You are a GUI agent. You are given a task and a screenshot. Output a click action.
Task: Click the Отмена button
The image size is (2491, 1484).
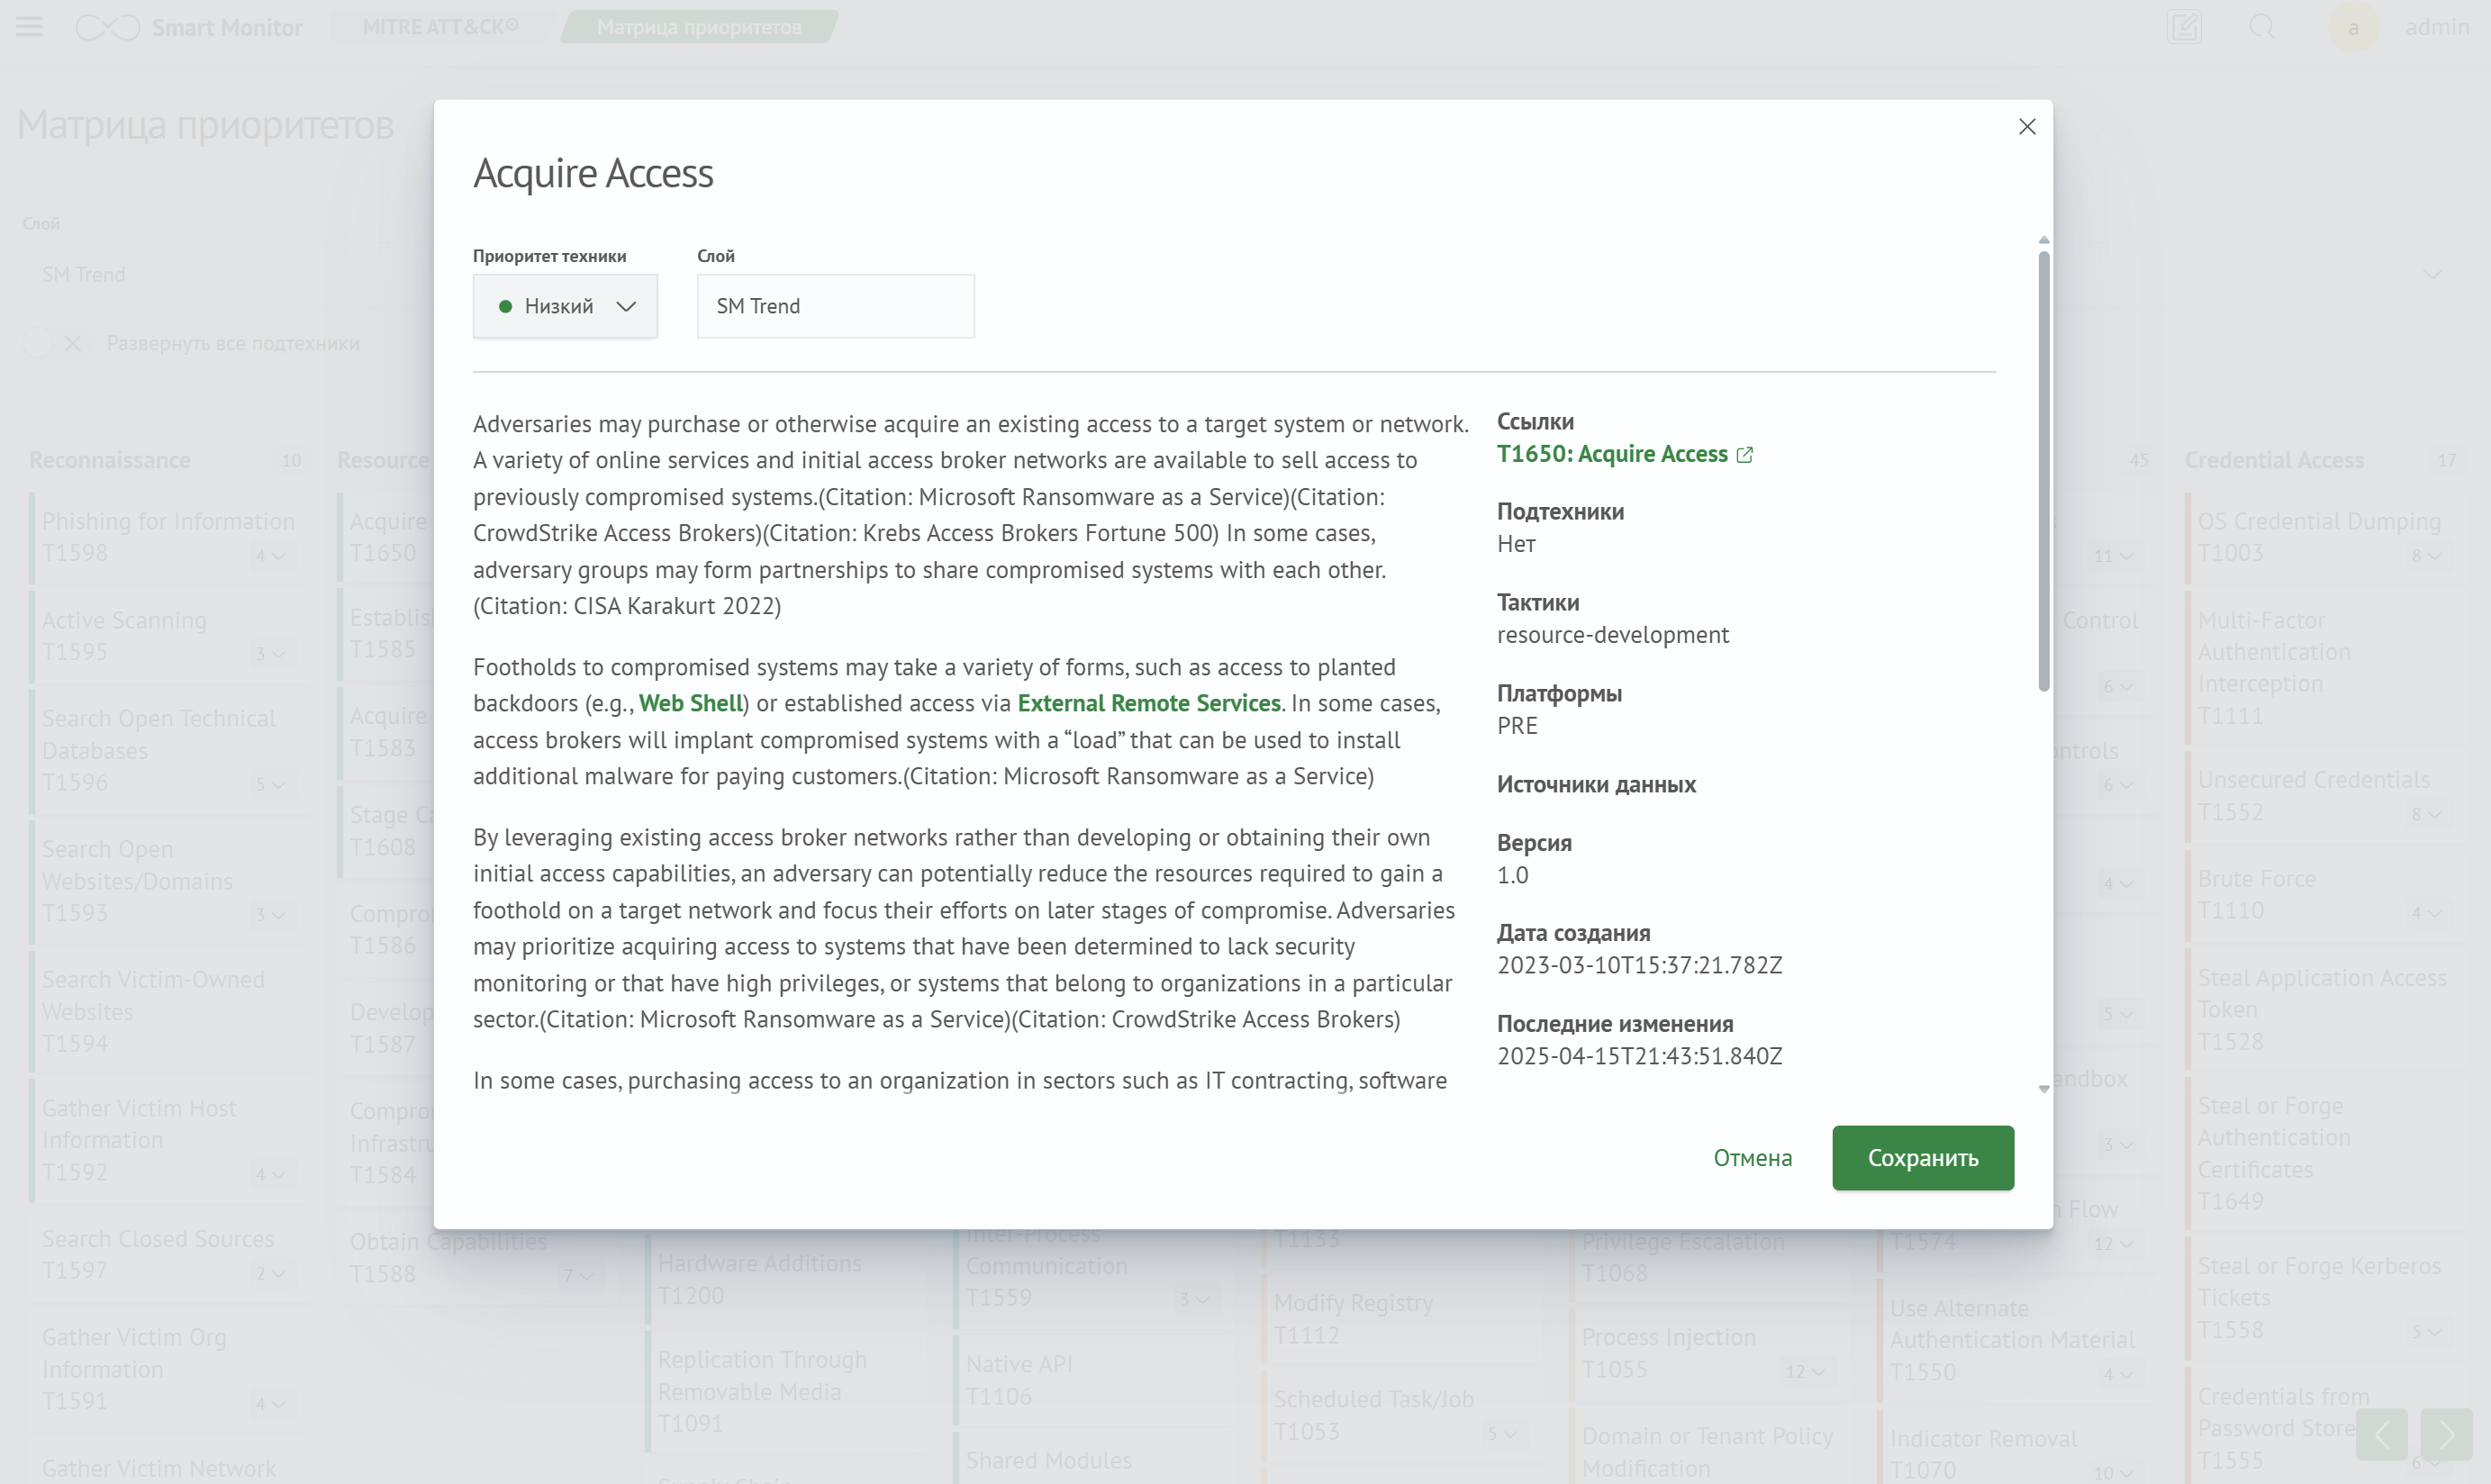[x=1752, y=1158]
